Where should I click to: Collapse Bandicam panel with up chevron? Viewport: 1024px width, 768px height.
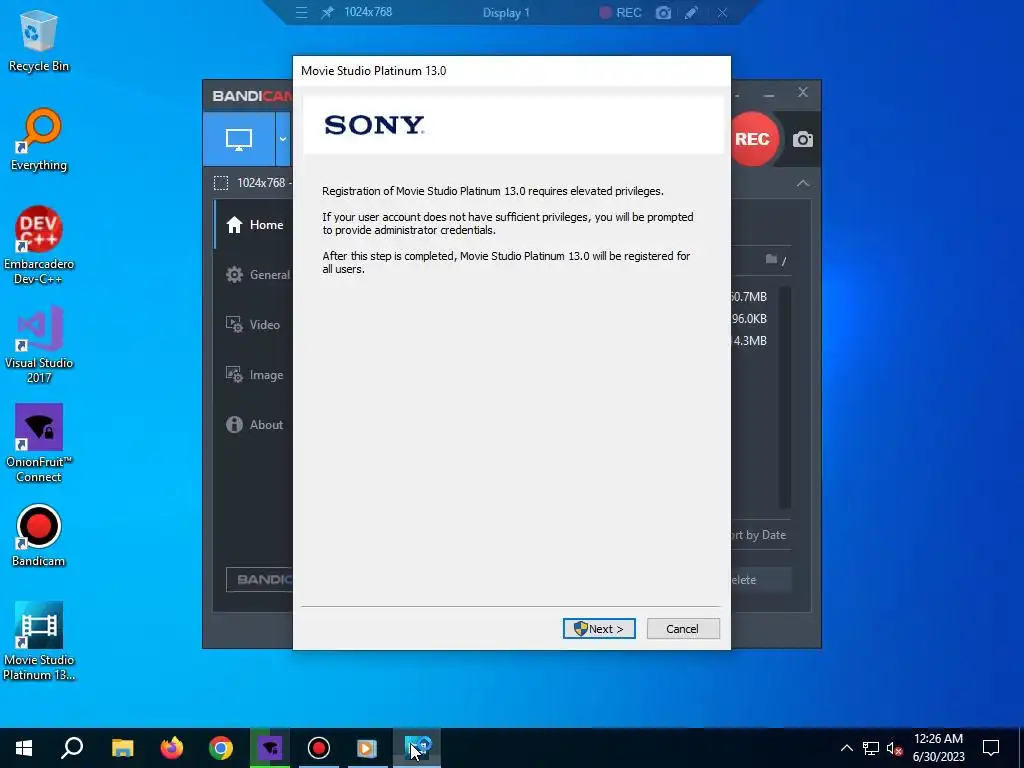pyautogui.click(x=803, y=184)
